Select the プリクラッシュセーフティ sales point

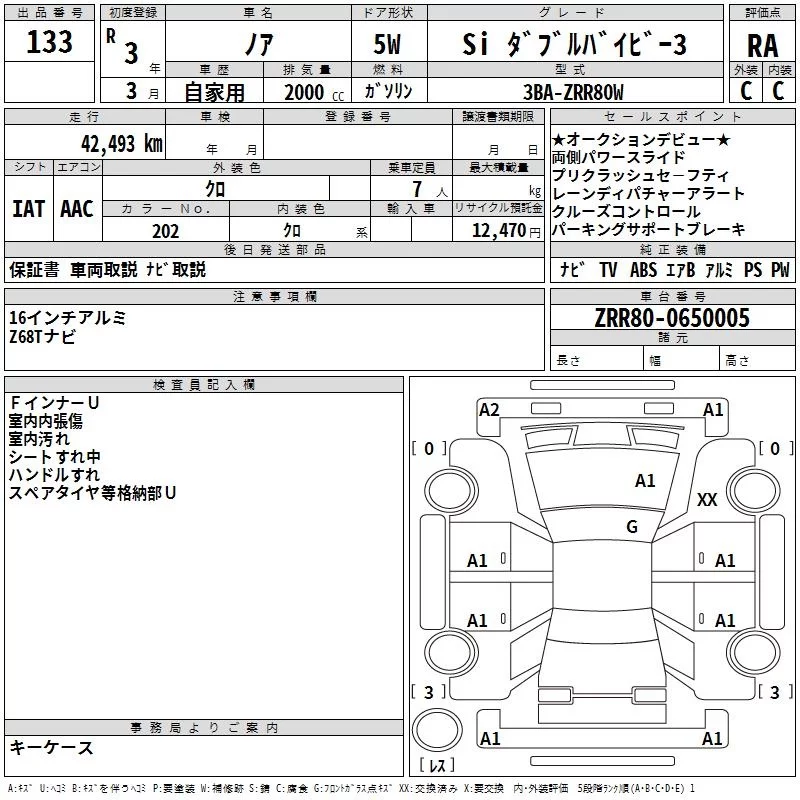tap(640, 176)
